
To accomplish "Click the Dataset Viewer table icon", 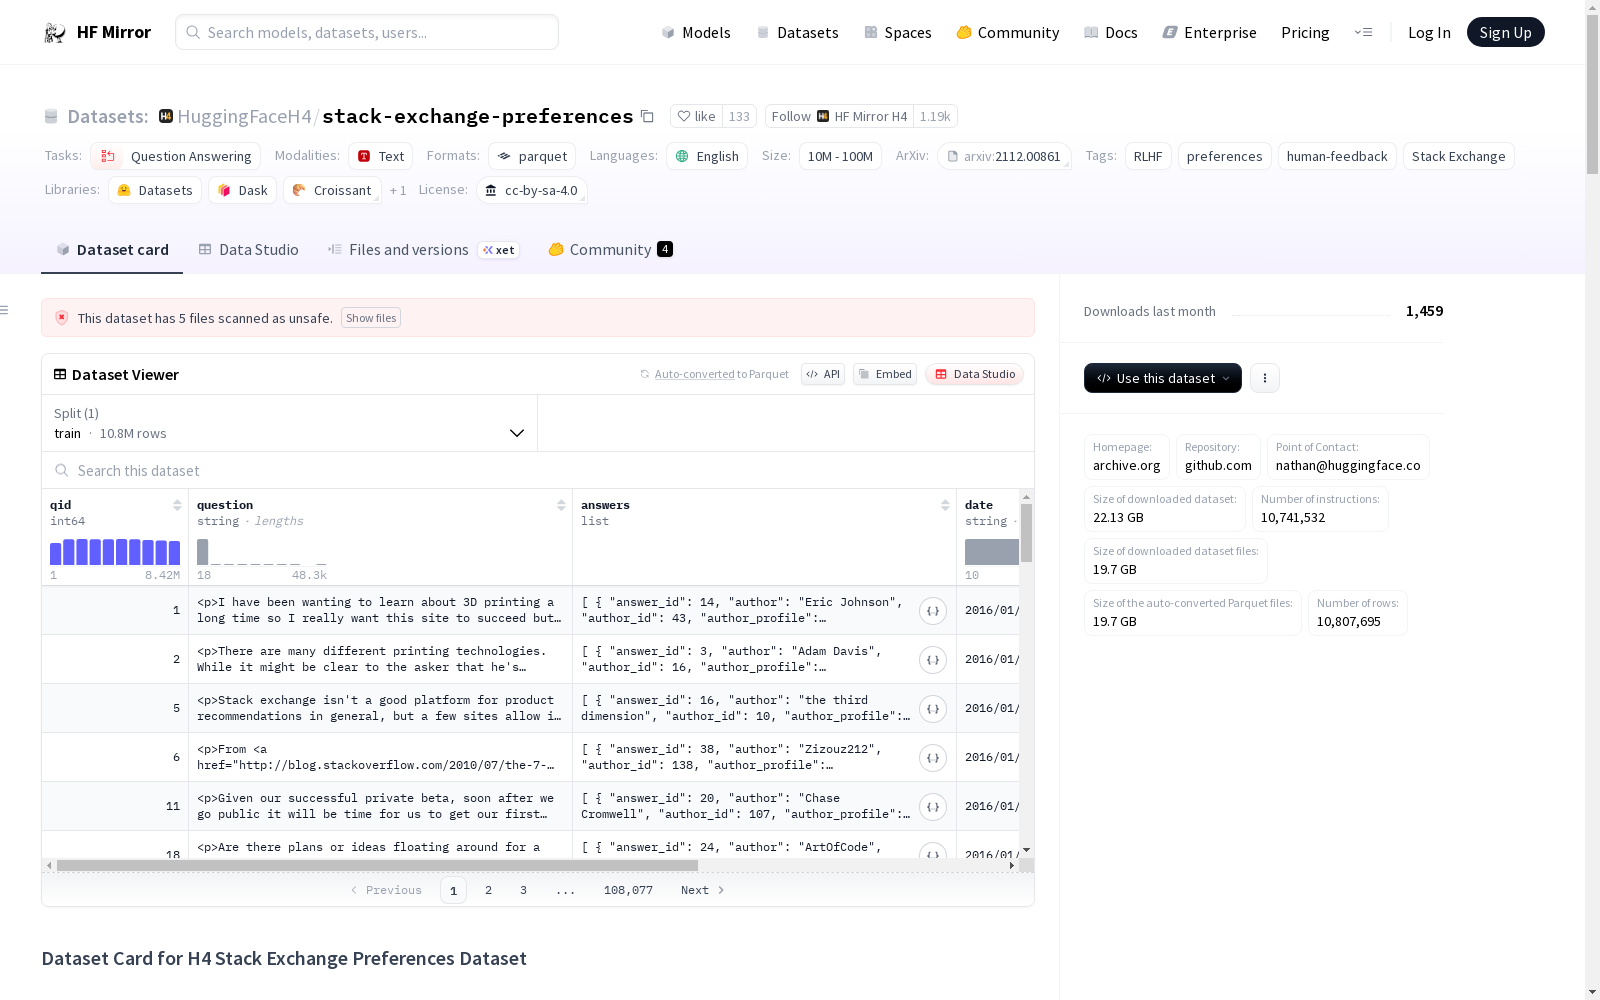I will point(60,375).
